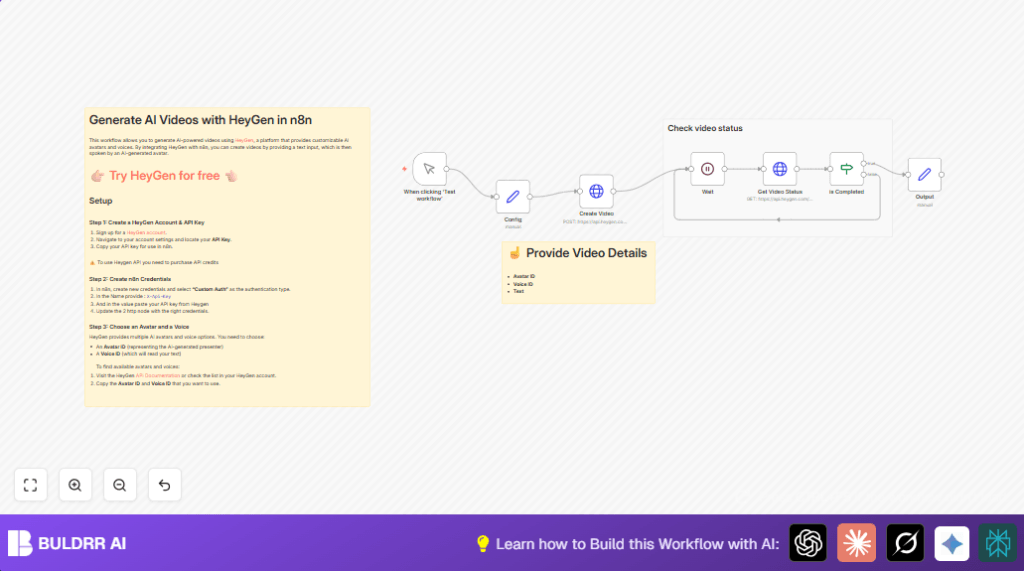
Task: Zoom out of the workflow canvas
Action: [x=120, y=485]
